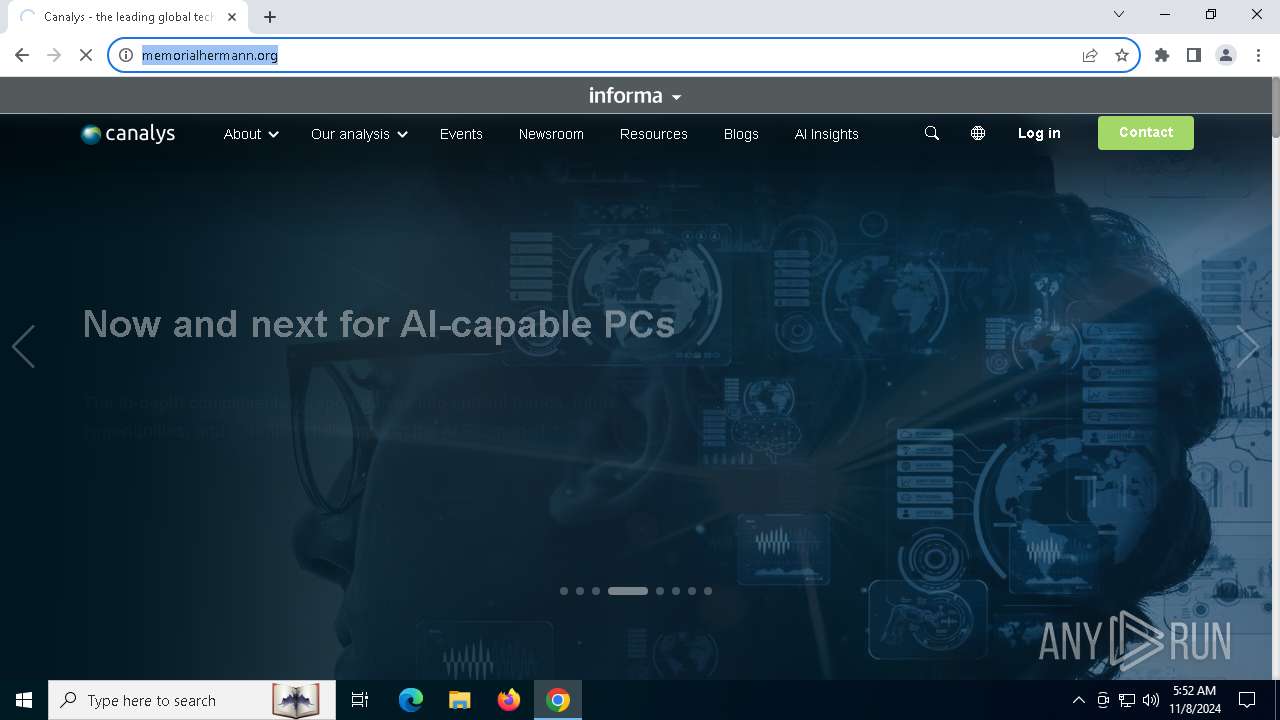Expand the About menu
The image size is (1280, 720).
tap(251, 134)
